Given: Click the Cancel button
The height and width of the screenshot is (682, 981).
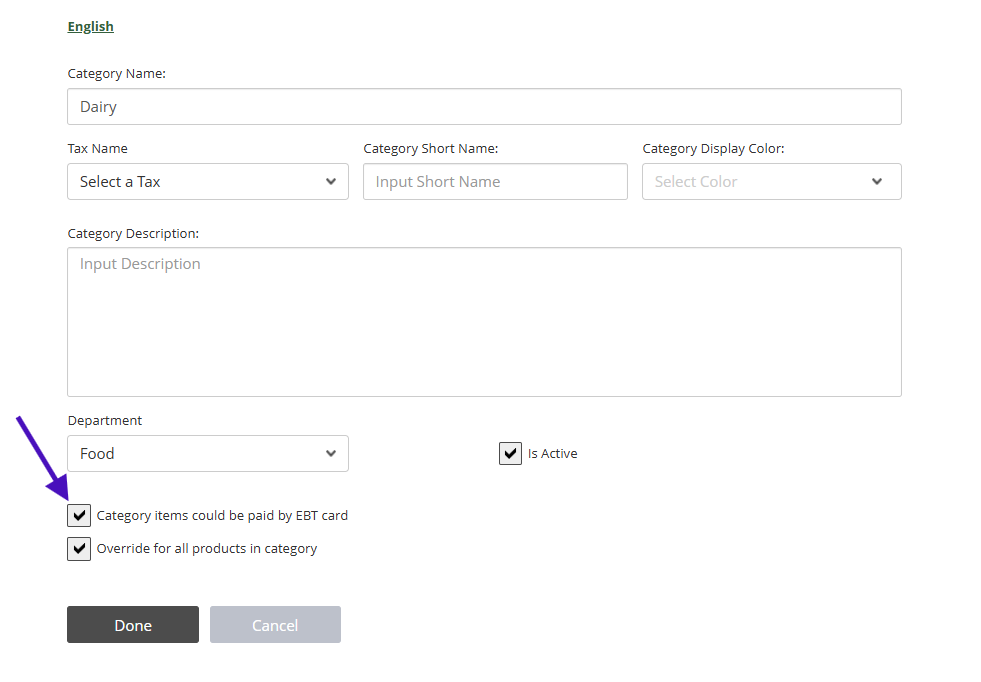Looking at the screenshot, I should tap(275, 625).
